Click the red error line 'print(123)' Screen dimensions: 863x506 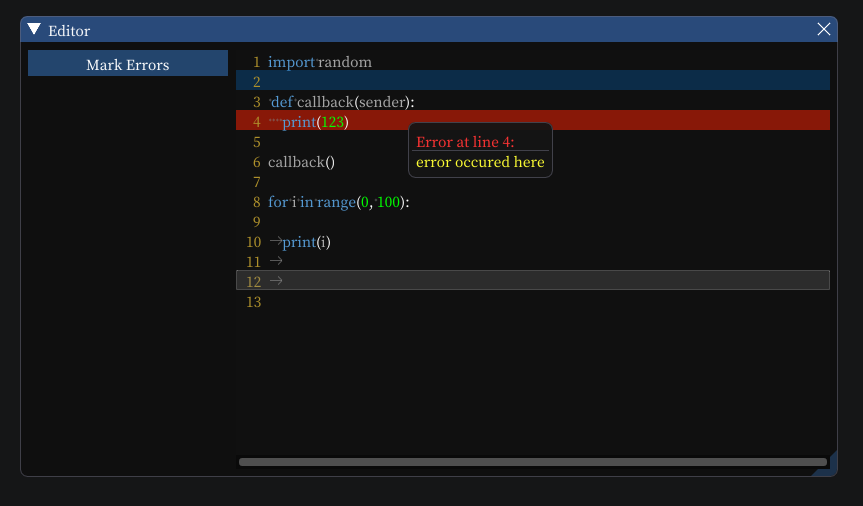[x=532, y=120]
